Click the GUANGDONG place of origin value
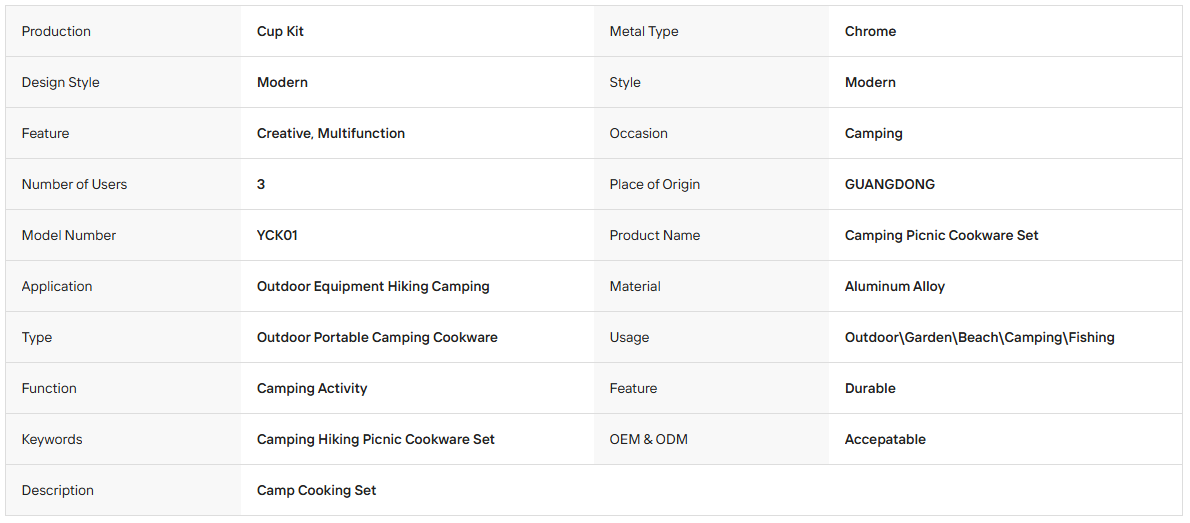Image resolution: width=1190 pixels, height=523 pixels. pyautogui.click(x=889, y=184)
